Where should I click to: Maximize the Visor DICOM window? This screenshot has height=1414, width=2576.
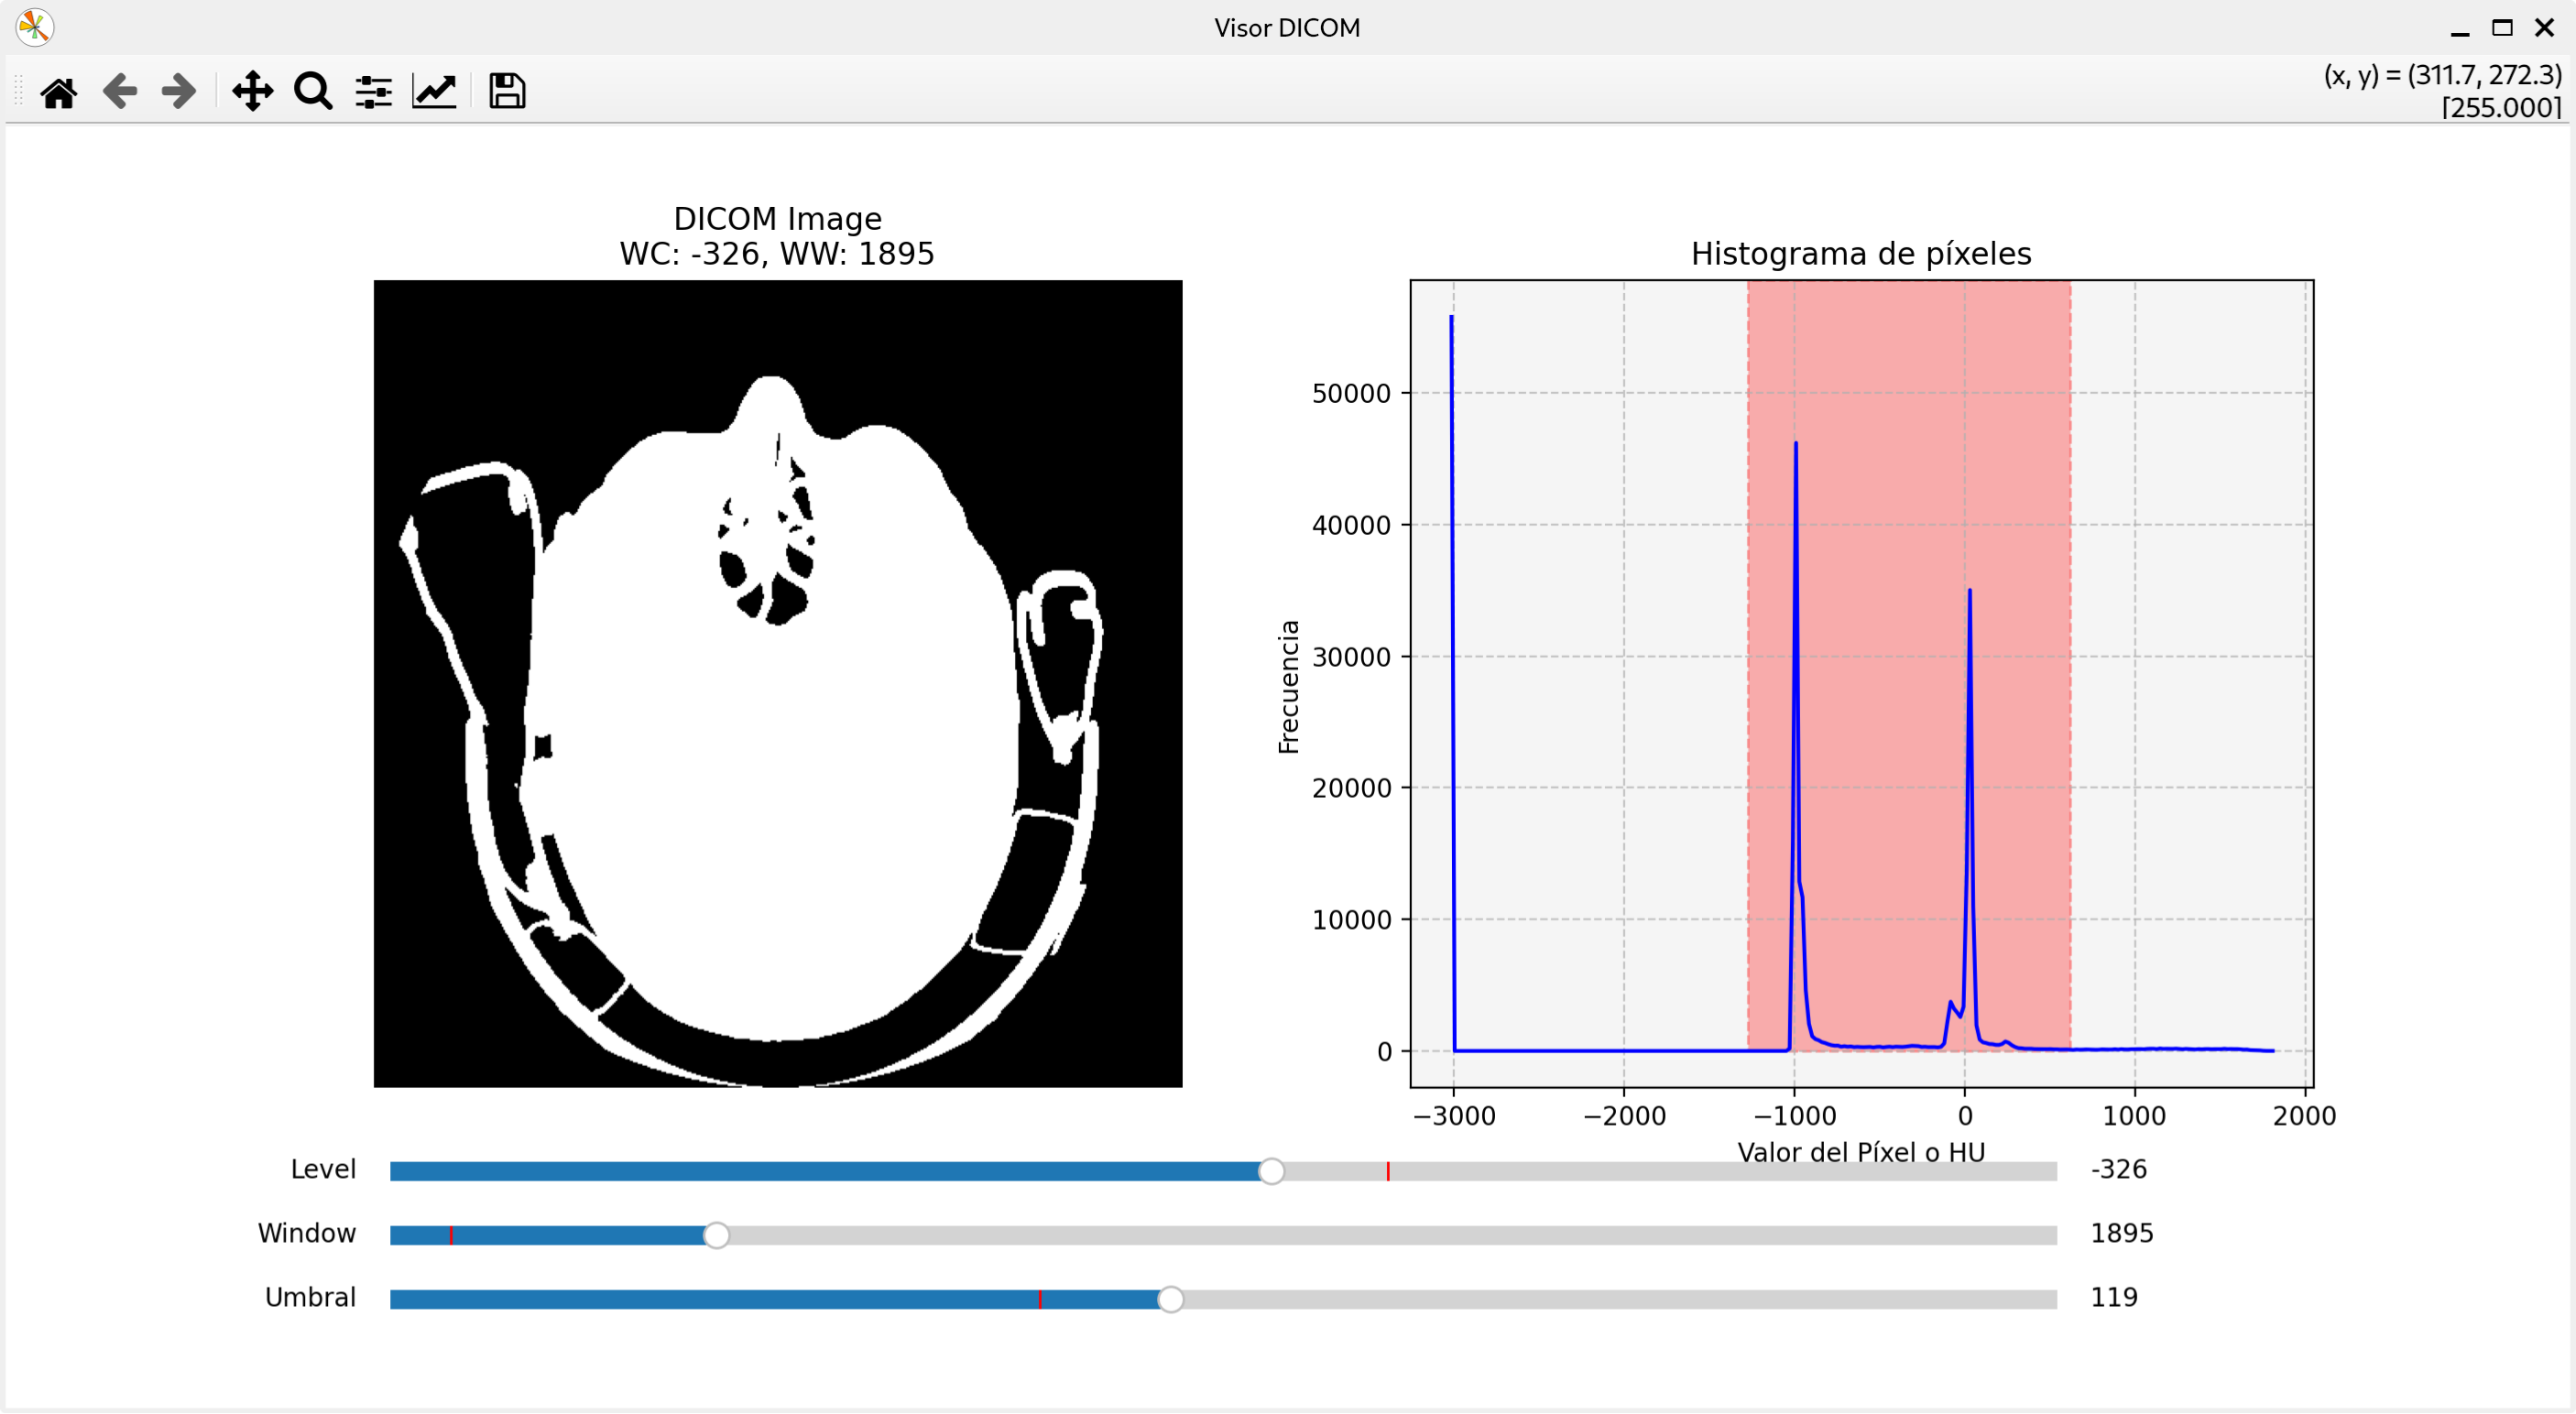click(x=2502, y=28)
